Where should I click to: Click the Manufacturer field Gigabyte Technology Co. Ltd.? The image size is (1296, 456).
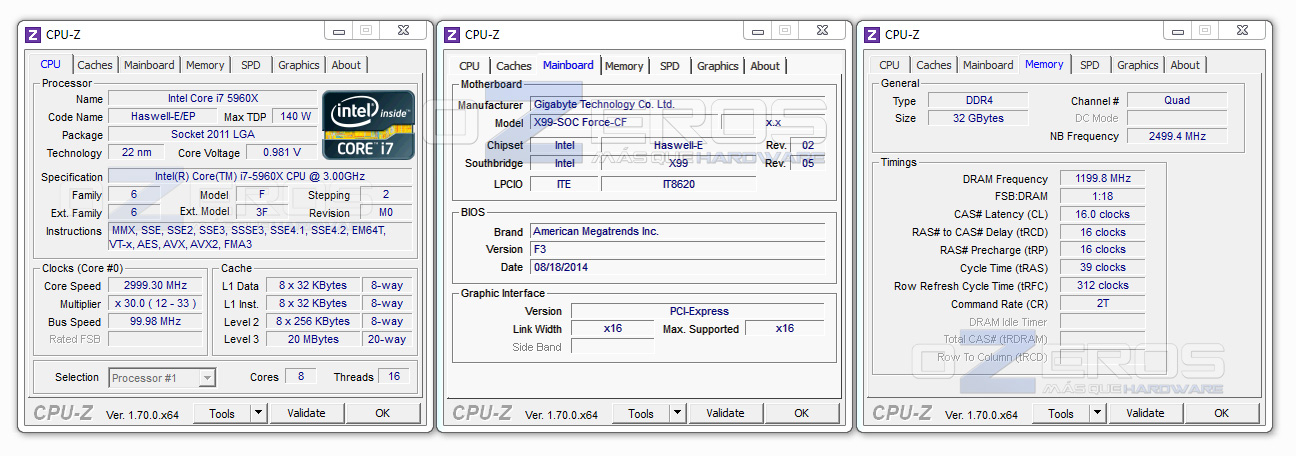pyautogui.click(x=678, y=104)
